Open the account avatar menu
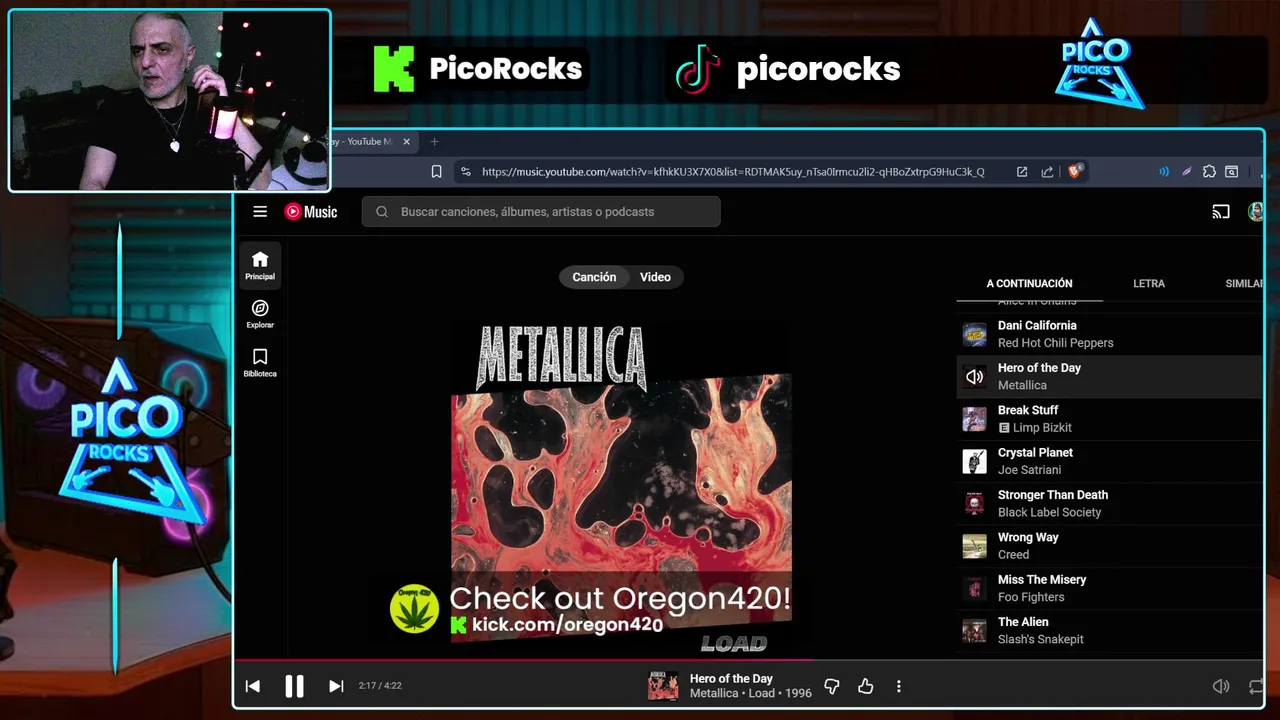 (1256, 212)
